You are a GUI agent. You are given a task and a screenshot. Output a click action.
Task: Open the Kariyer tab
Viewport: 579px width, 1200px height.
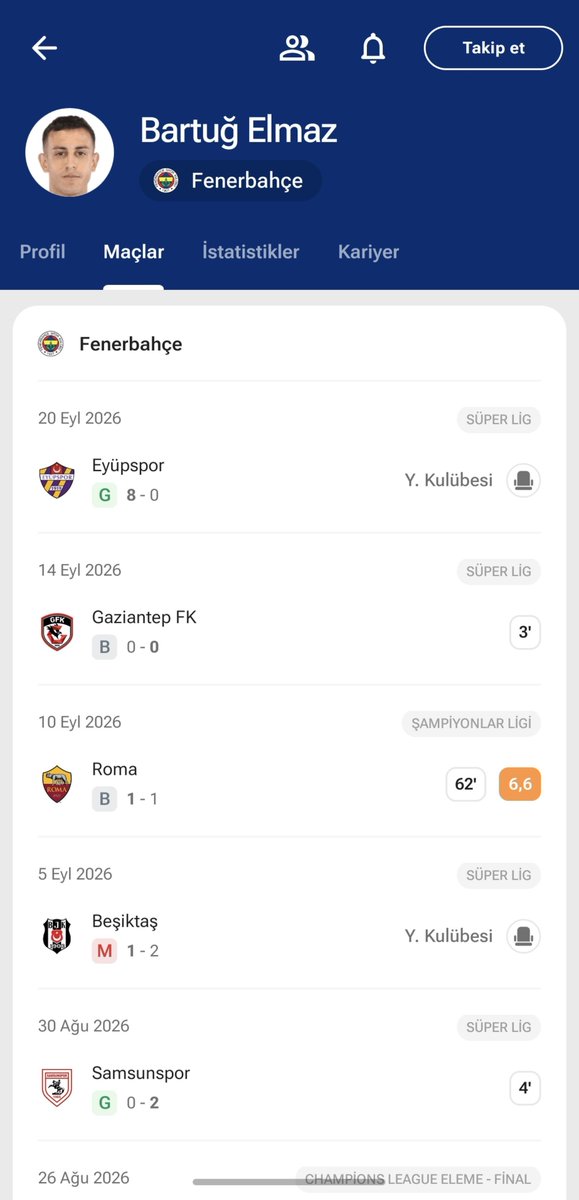coord(369,252)
